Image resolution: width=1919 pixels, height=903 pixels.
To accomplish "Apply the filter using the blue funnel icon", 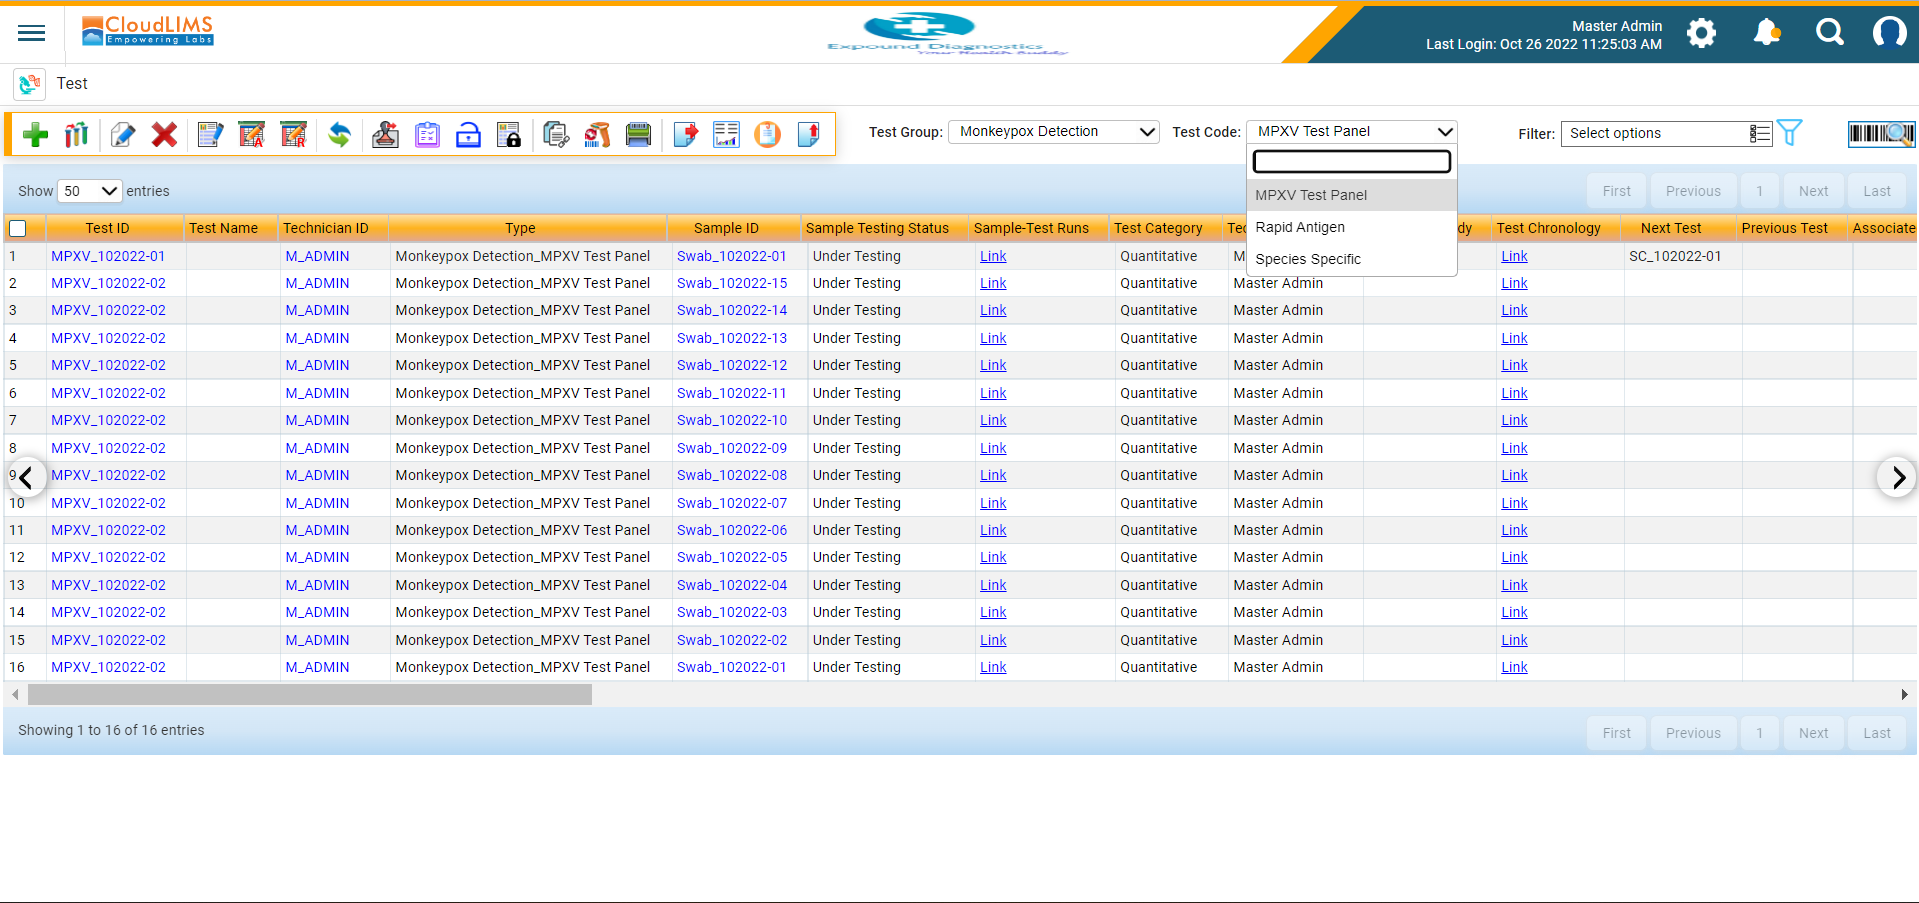I will tap(1789, 131).
